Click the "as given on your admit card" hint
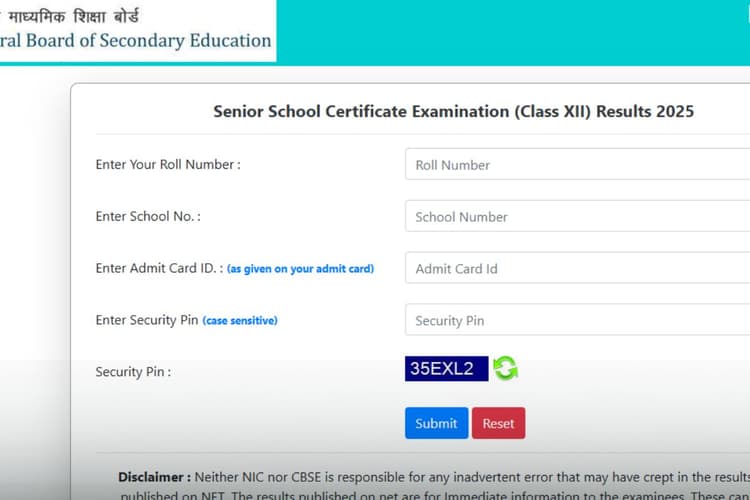This screenshot has width=750, height=500. (x=300, y=269)
